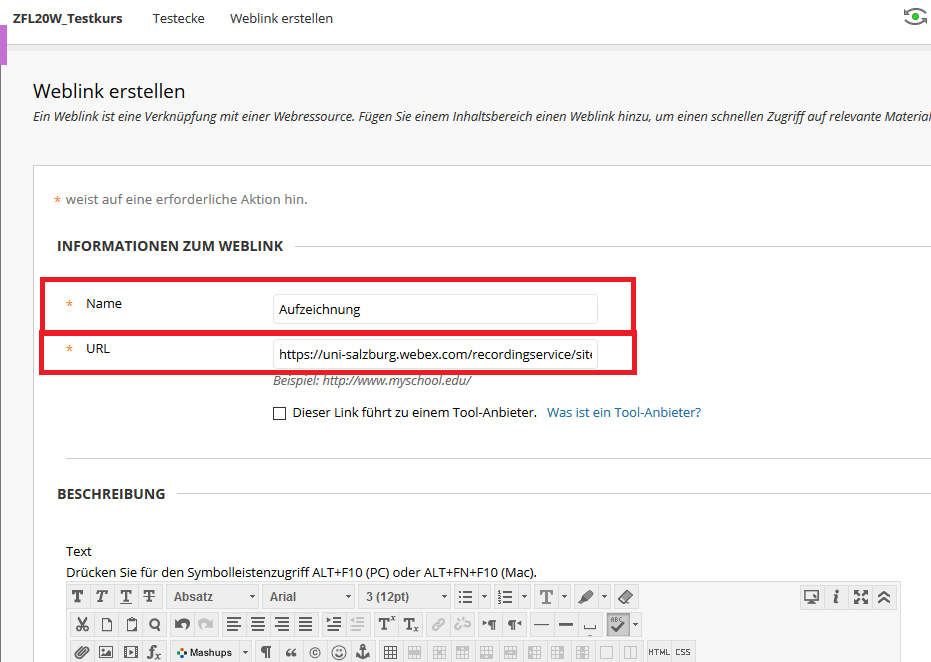Center align the text
The height and width of the screenshot is (662, 931).
point(258,625)
